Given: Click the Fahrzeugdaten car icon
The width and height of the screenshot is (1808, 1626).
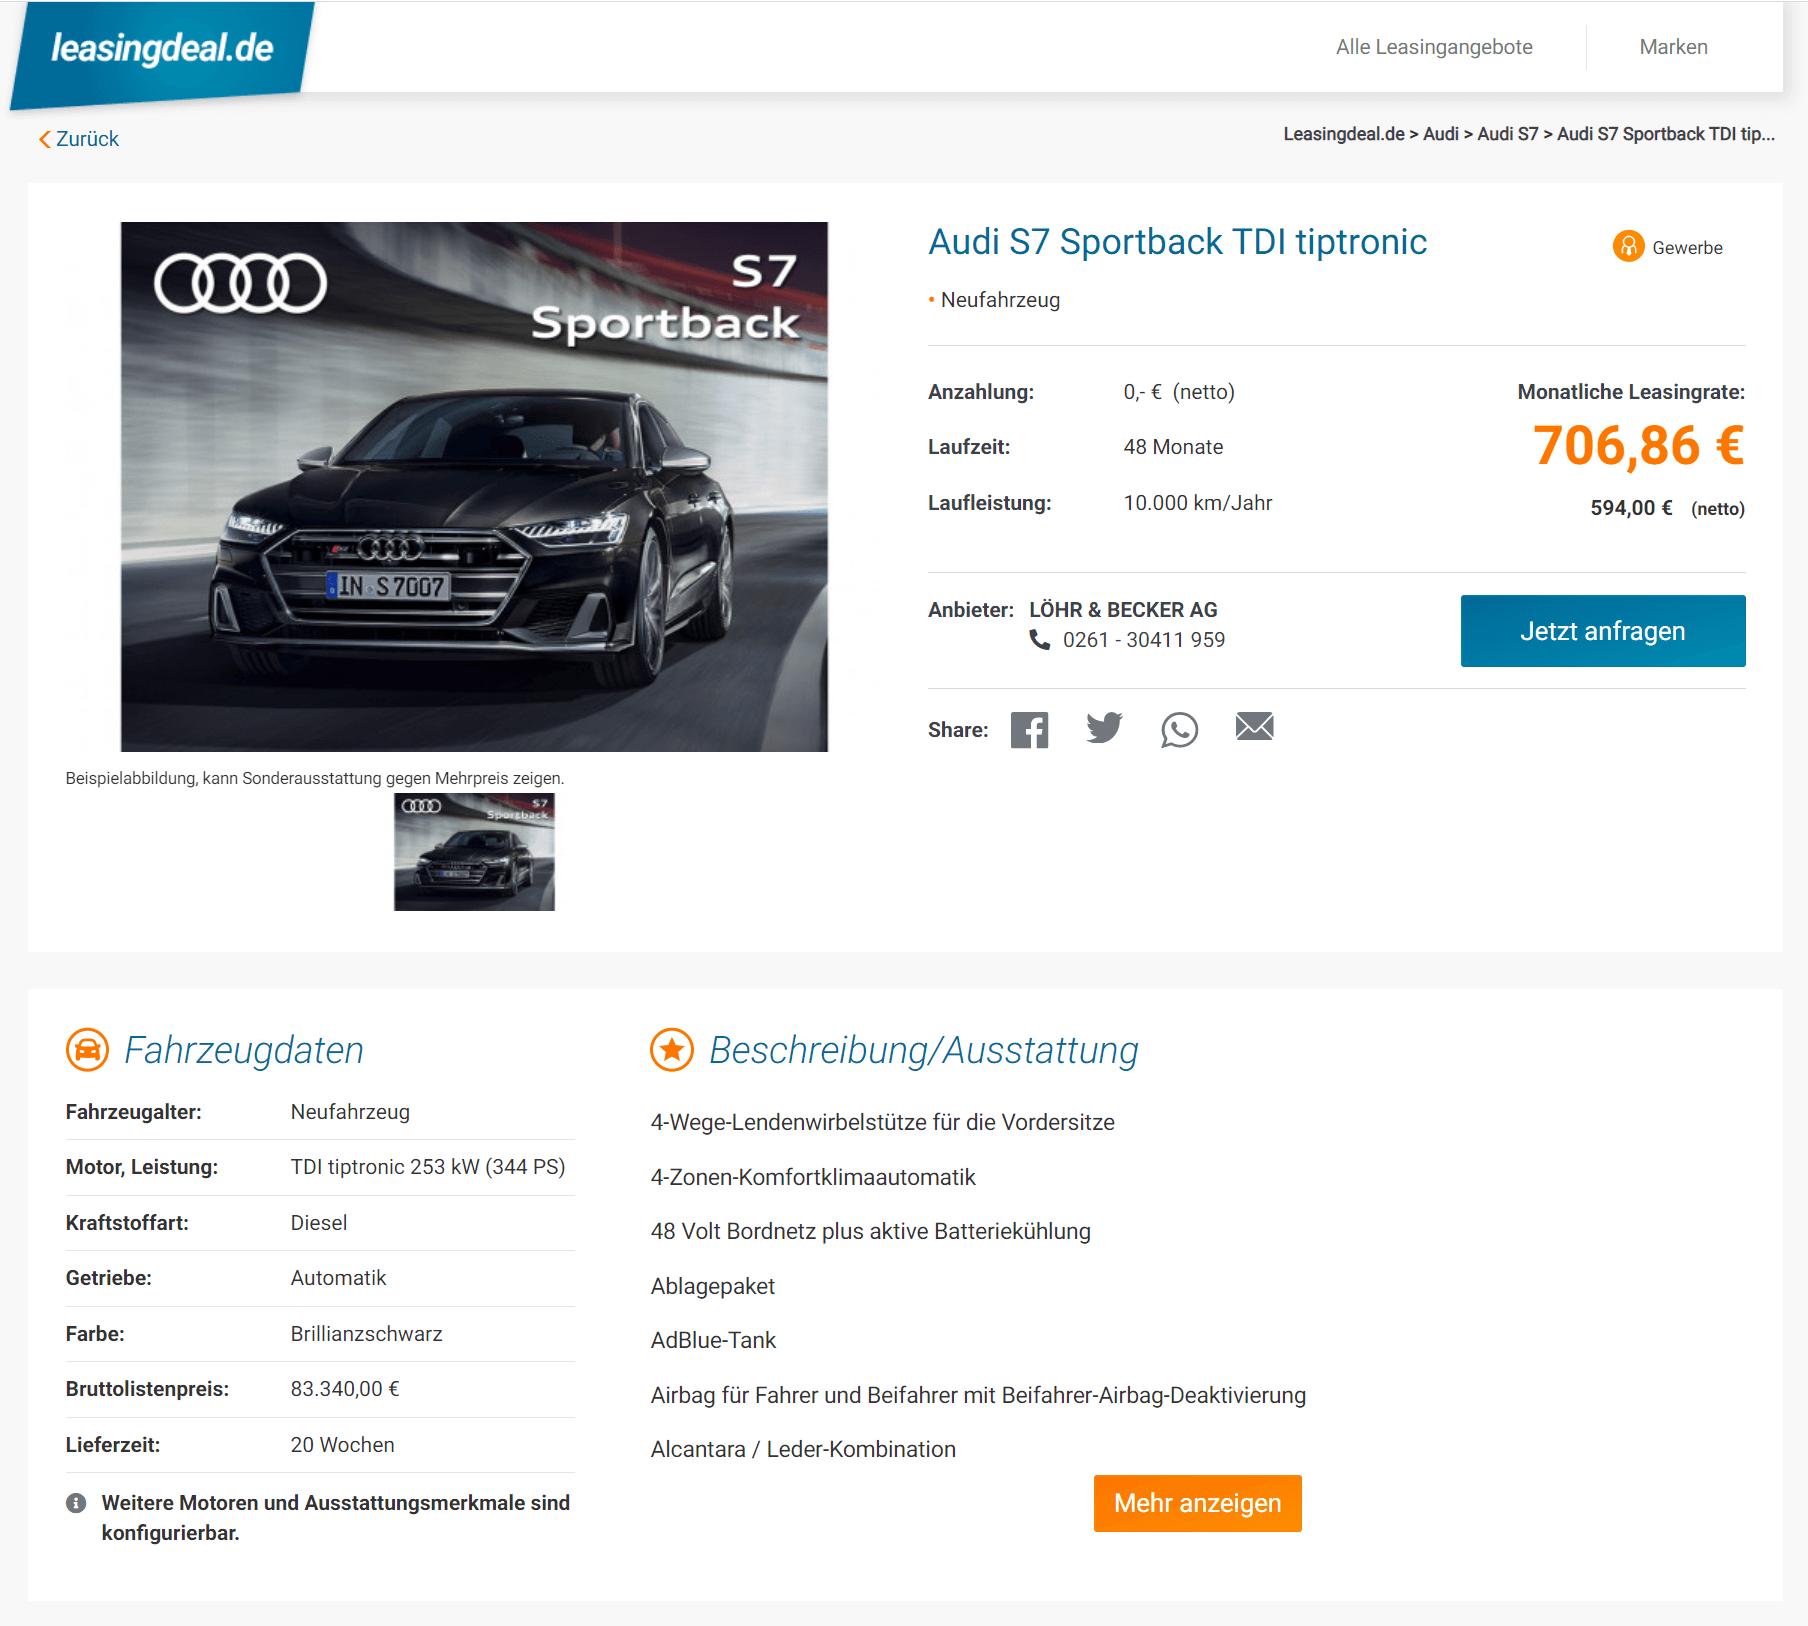Looking at the screenshot, I should point(88,1050).
